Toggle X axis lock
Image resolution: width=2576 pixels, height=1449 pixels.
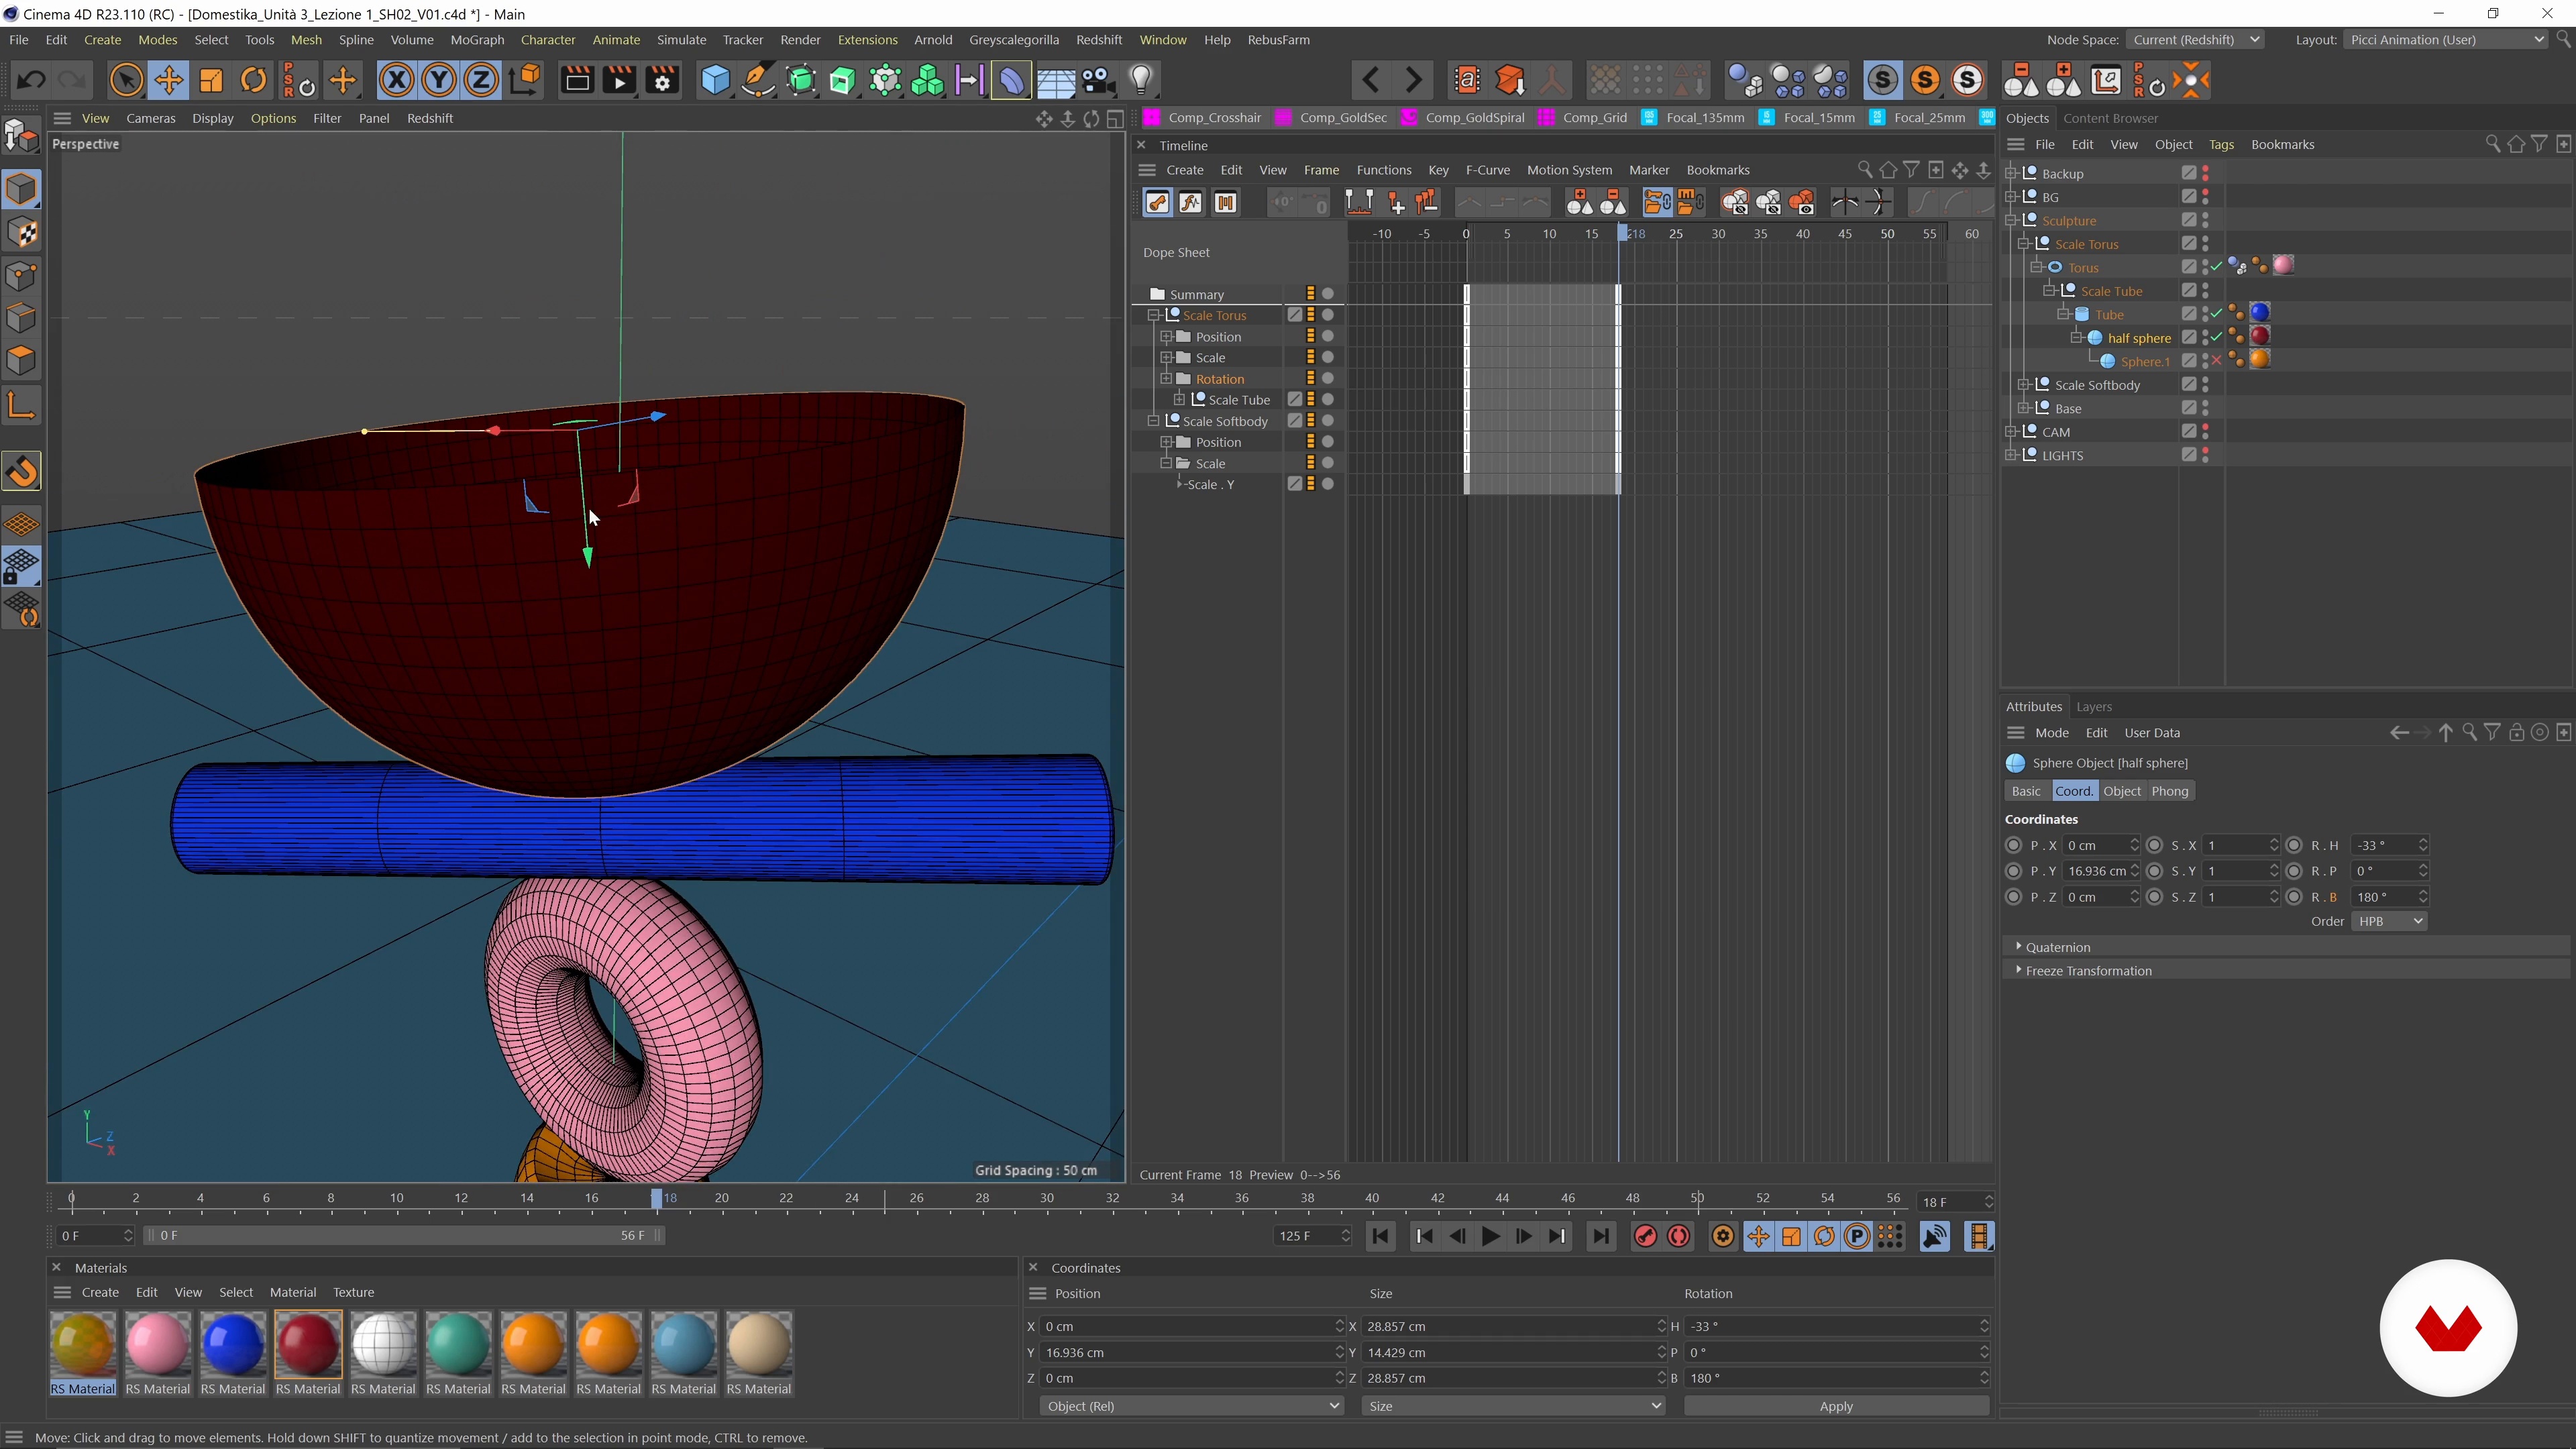tap(396, 80)
